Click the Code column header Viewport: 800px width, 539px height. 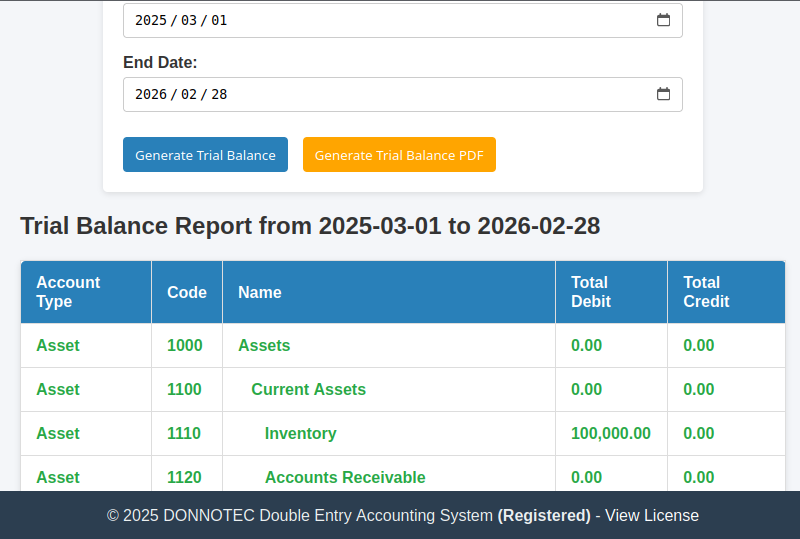187,292
